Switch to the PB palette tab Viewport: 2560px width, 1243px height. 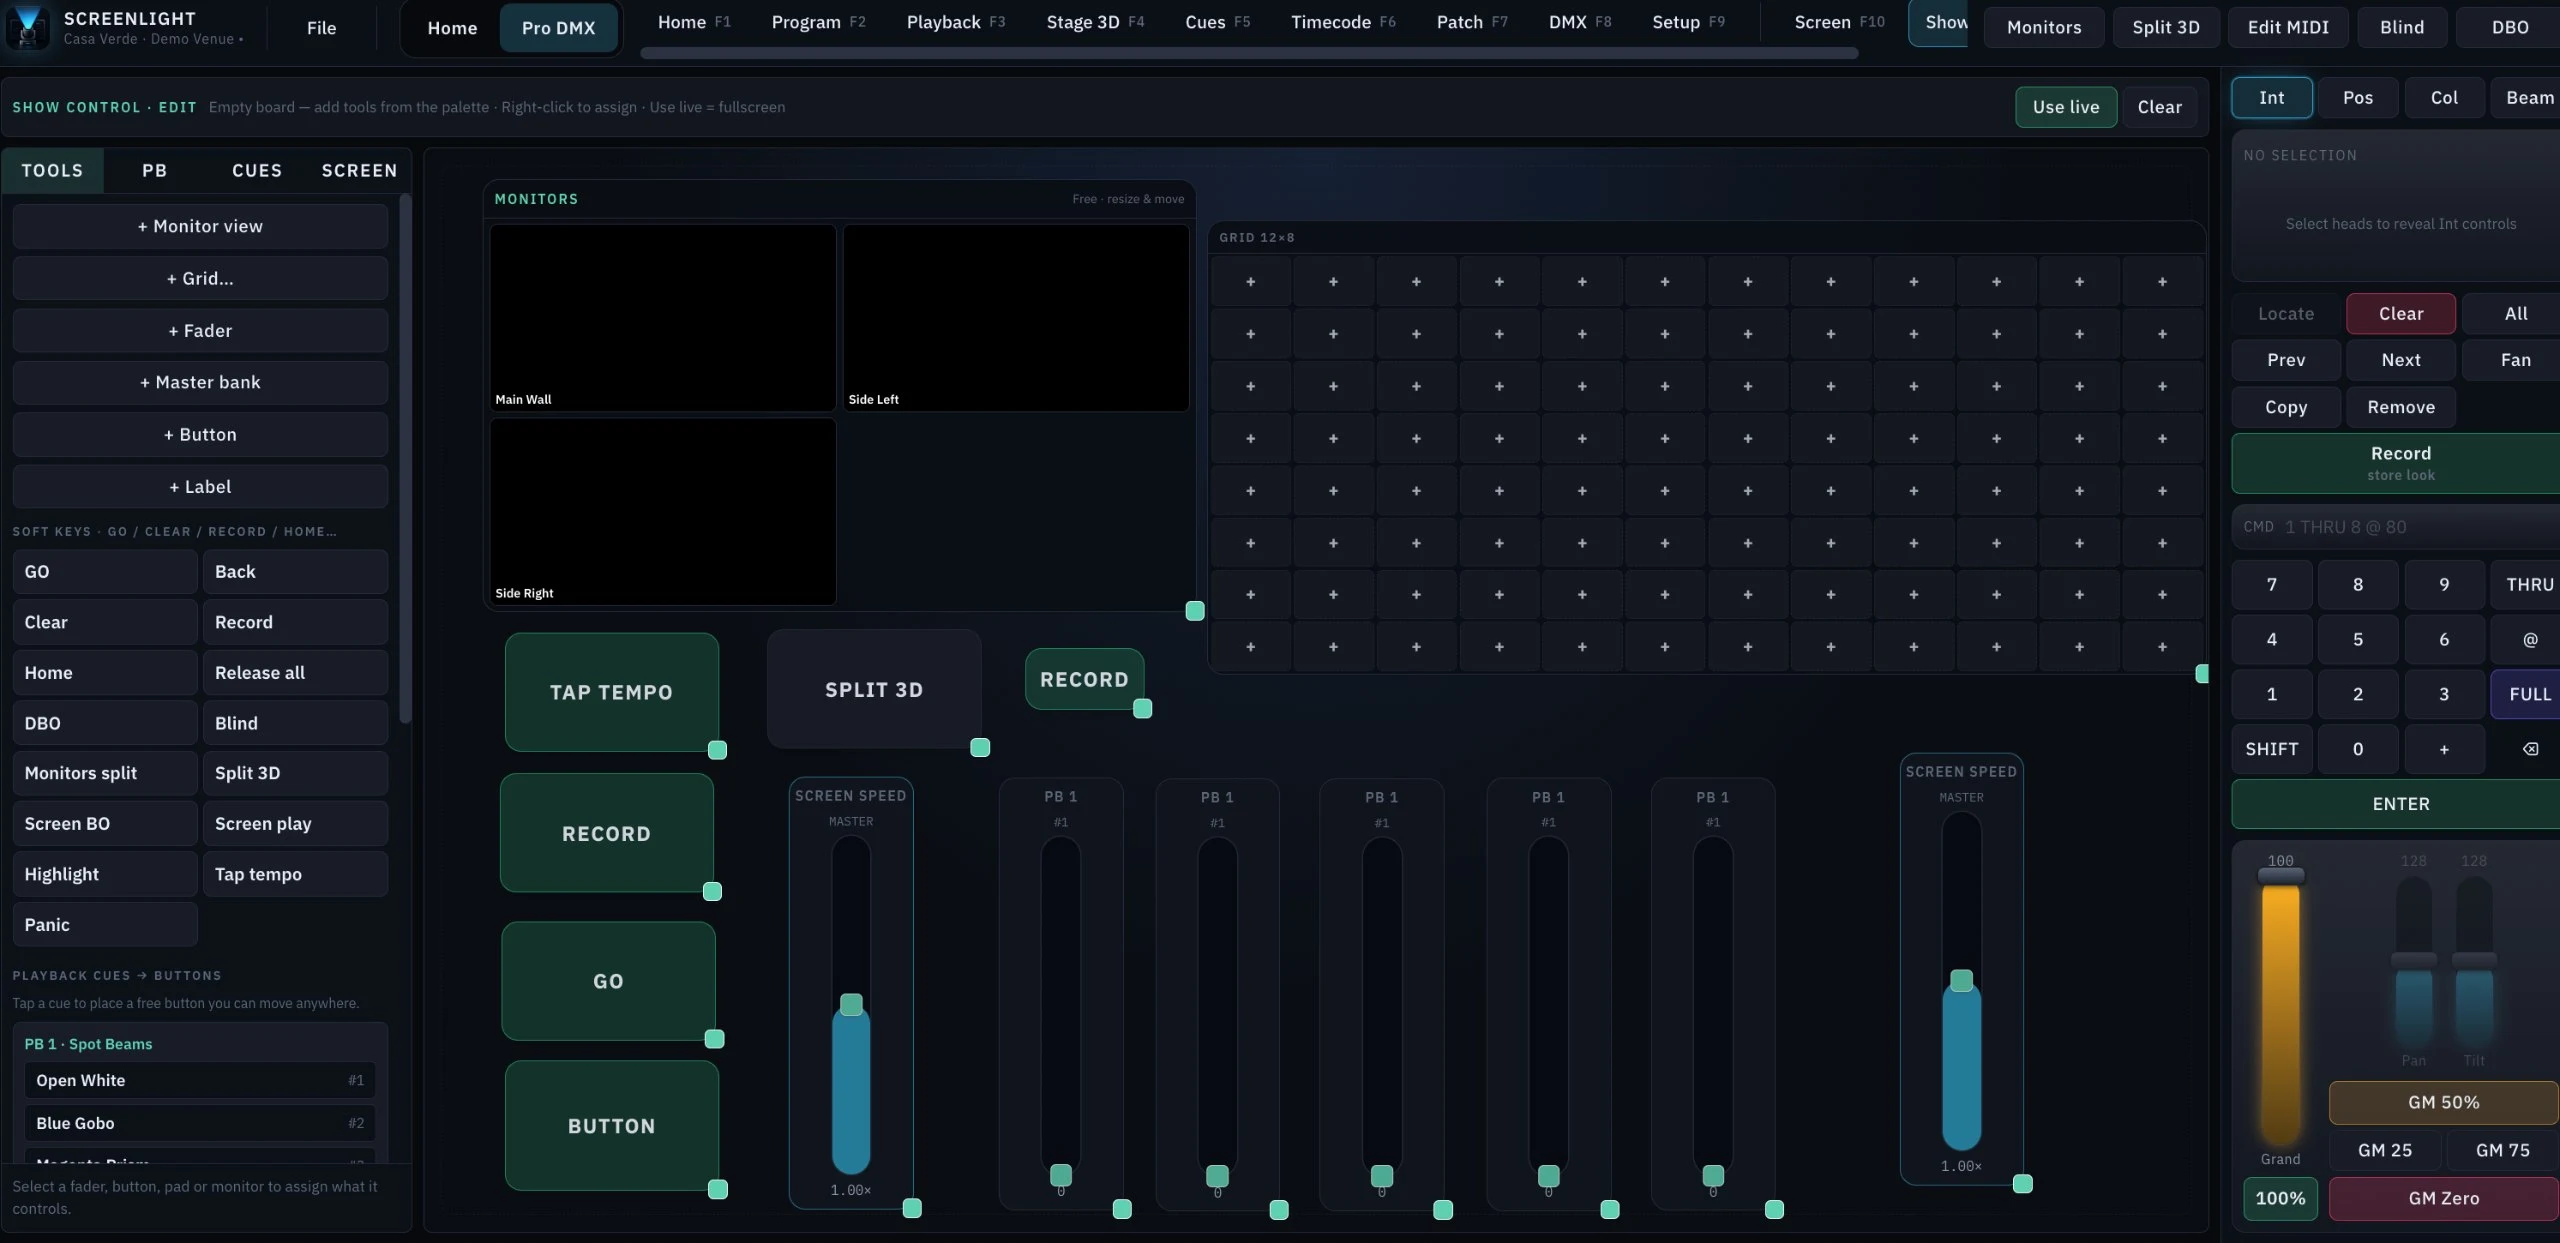[155, 171]
